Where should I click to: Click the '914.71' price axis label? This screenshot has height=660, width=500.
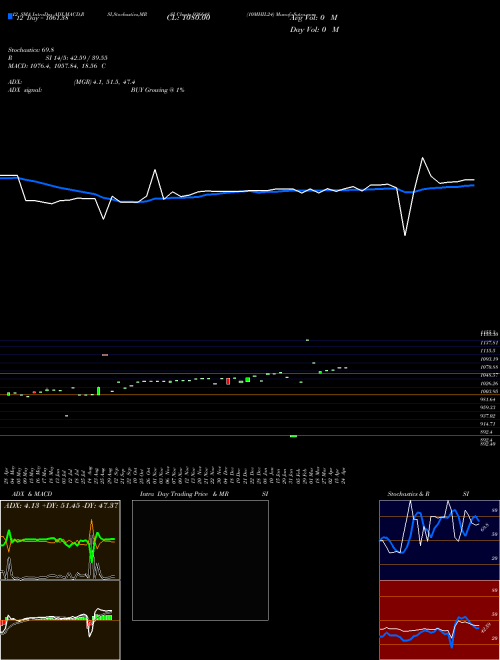click(x=489, y=424)
